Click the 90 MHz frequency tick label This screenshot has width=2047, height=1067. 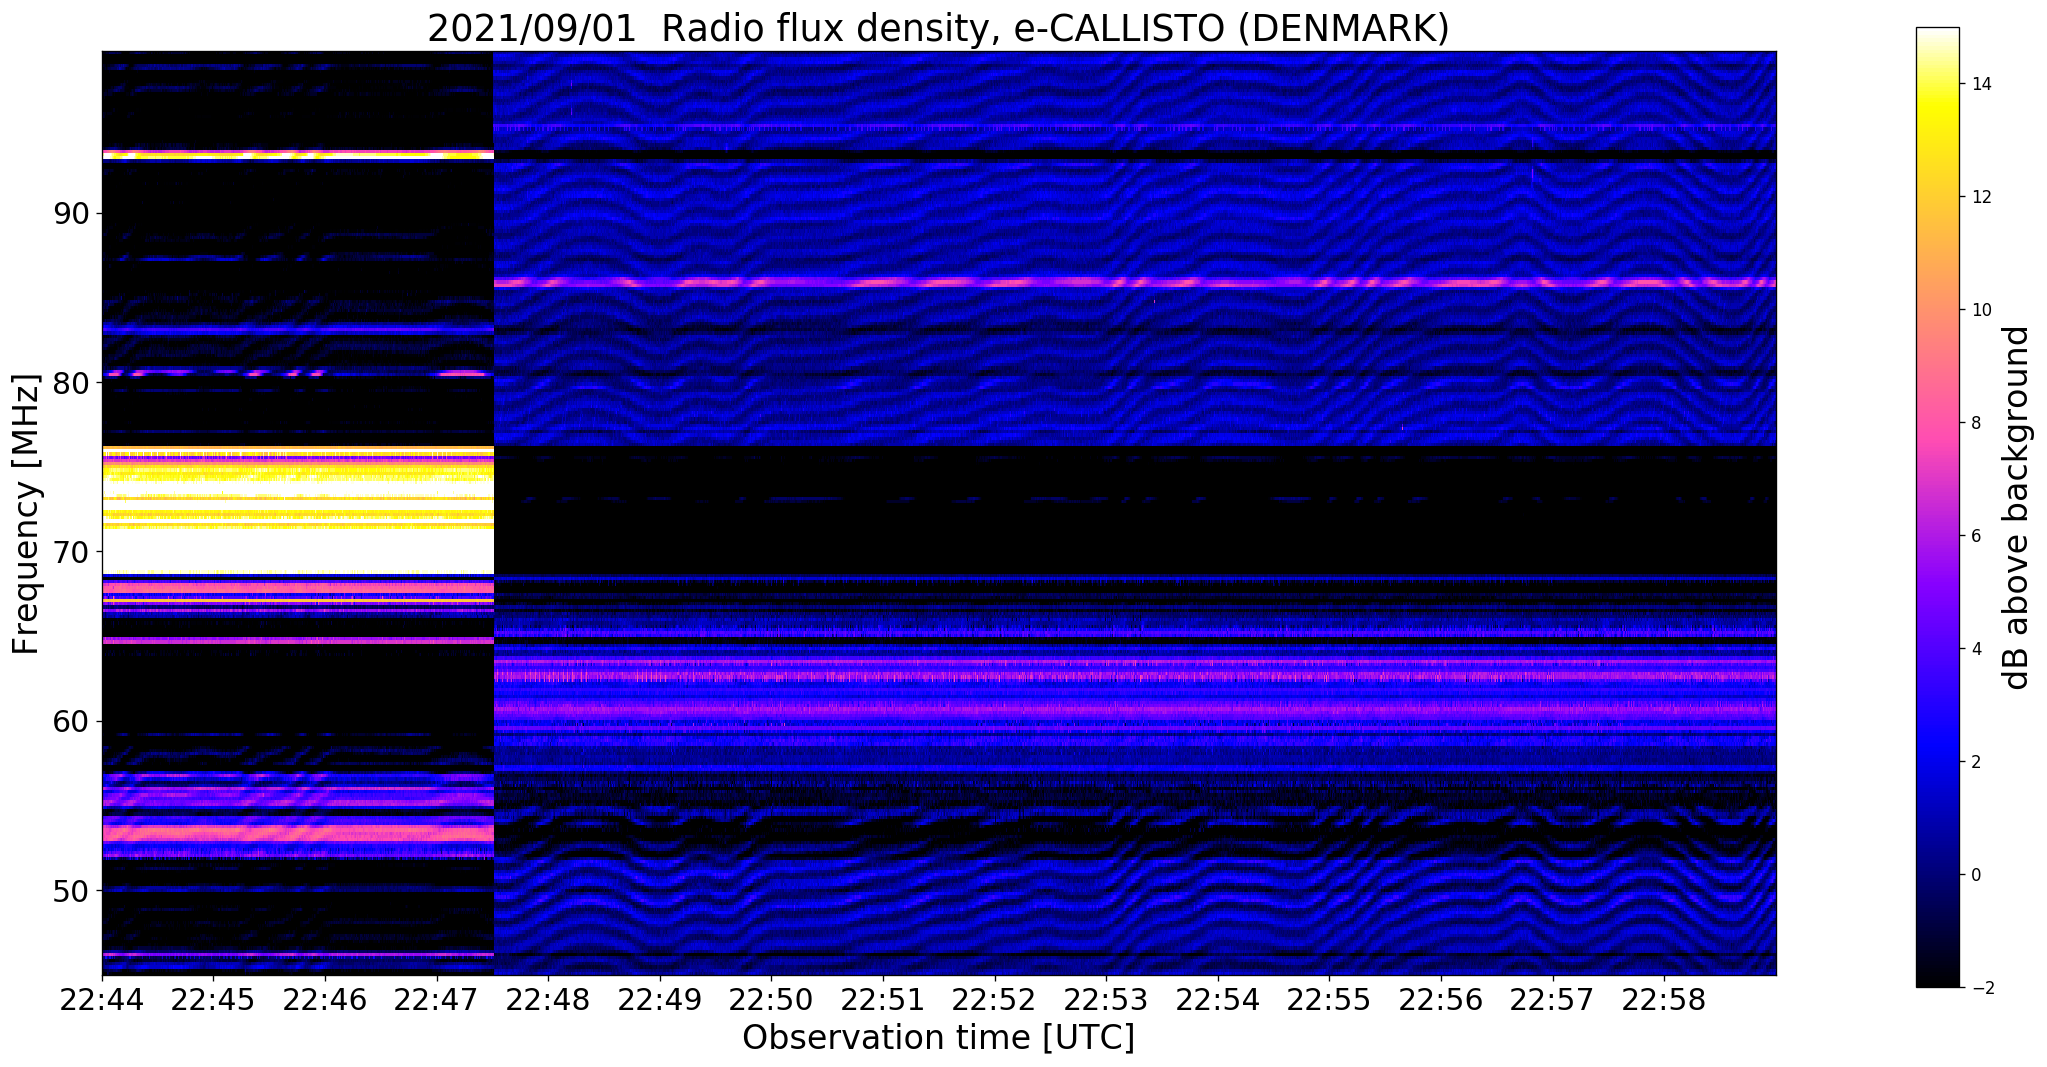point(73,214)
